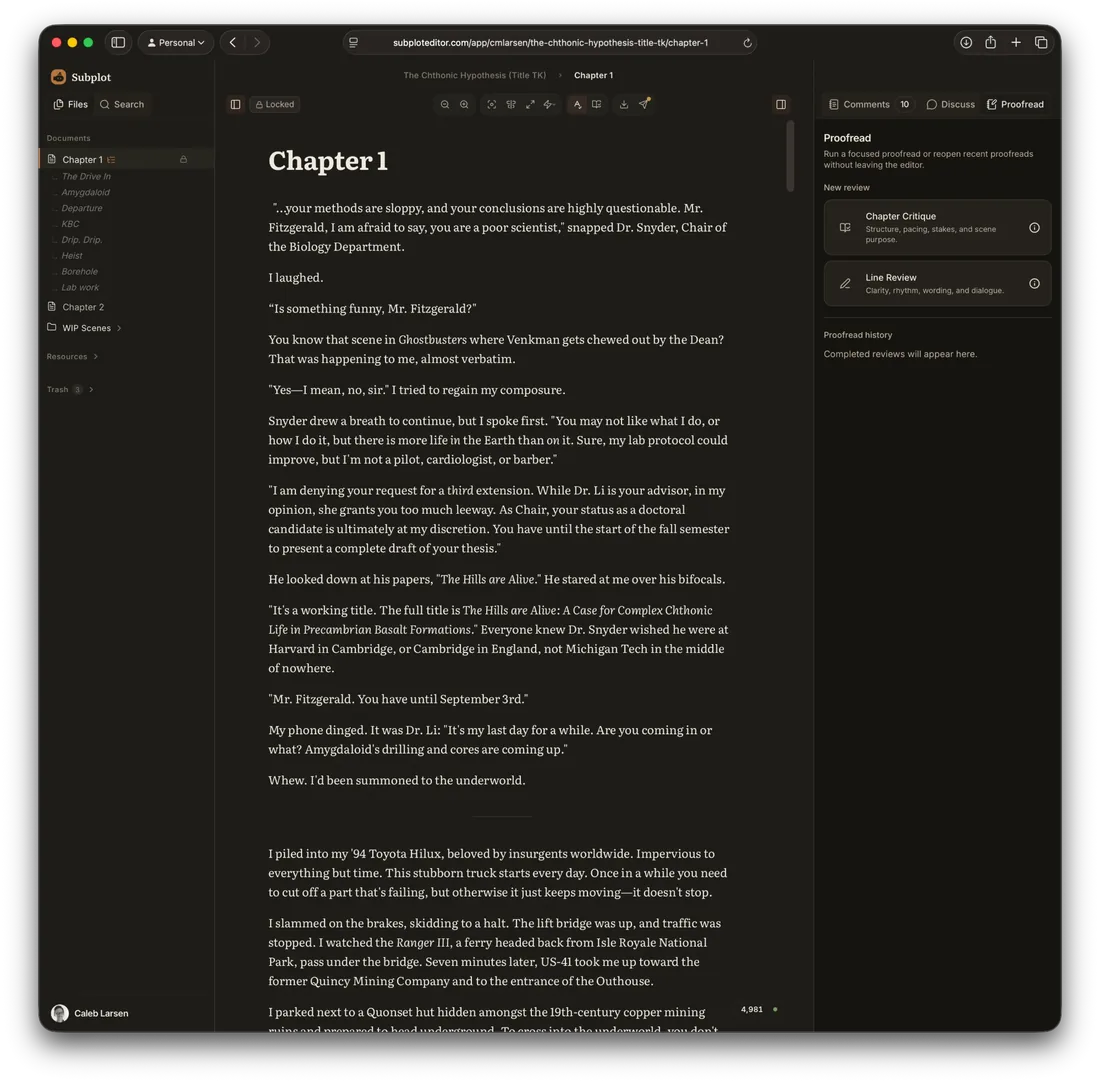Click the Chapter 1 heading
Viewport: 1100px width, 1083px height.
click(x=328, y=161)
